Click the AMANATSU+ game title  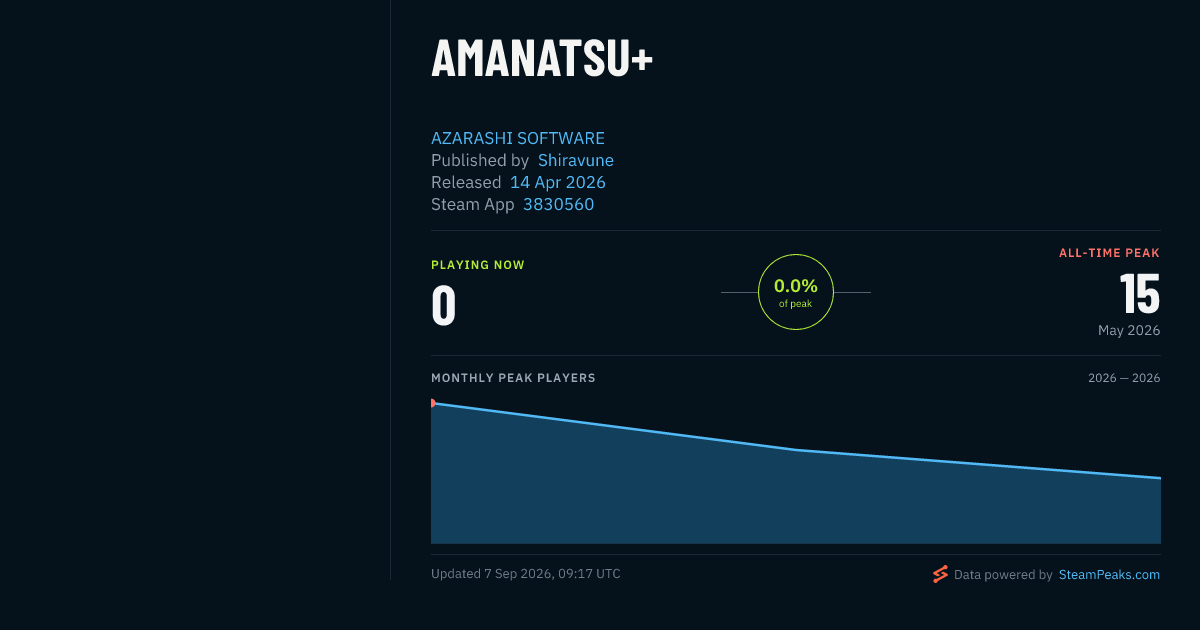(542, 58)
